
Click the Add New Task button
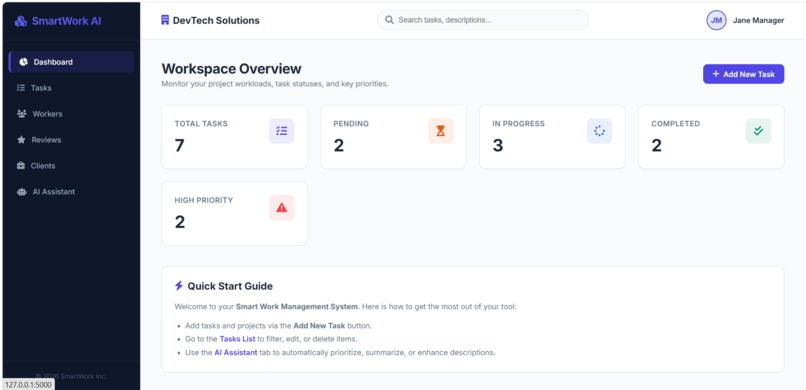pos(743,74)
